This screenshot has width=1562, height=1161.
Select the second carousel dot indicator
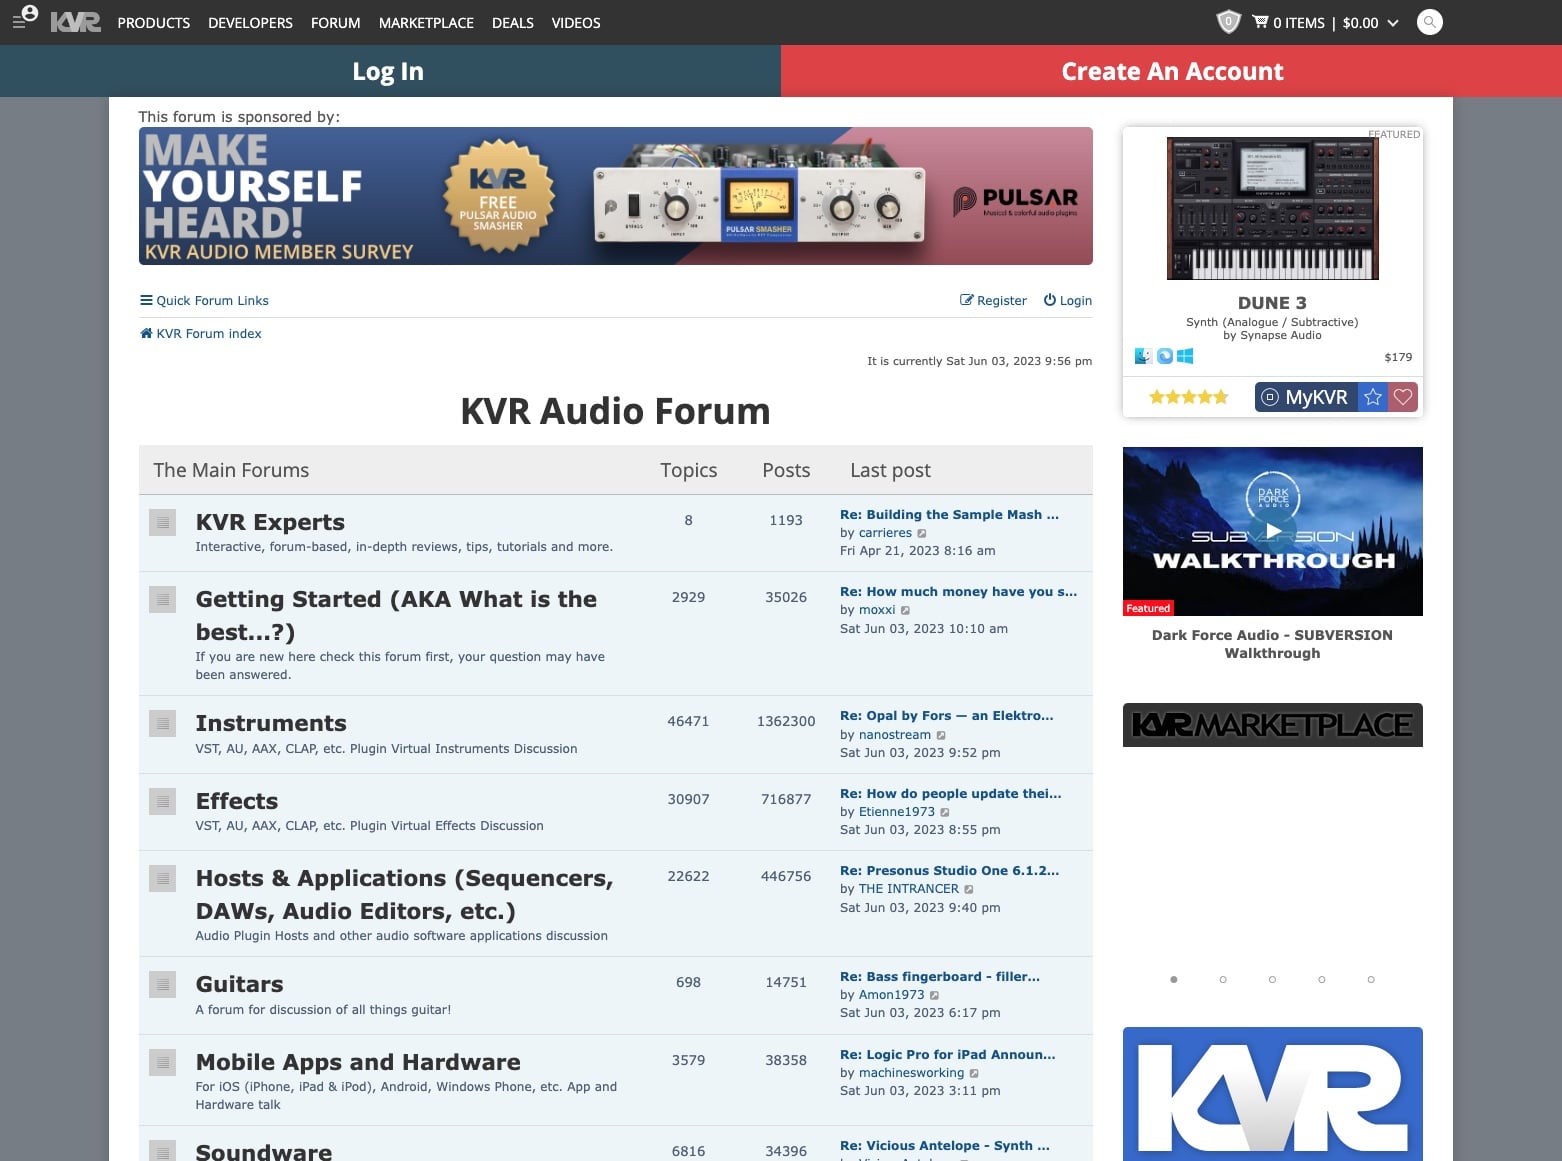[x=1222, y=979]
